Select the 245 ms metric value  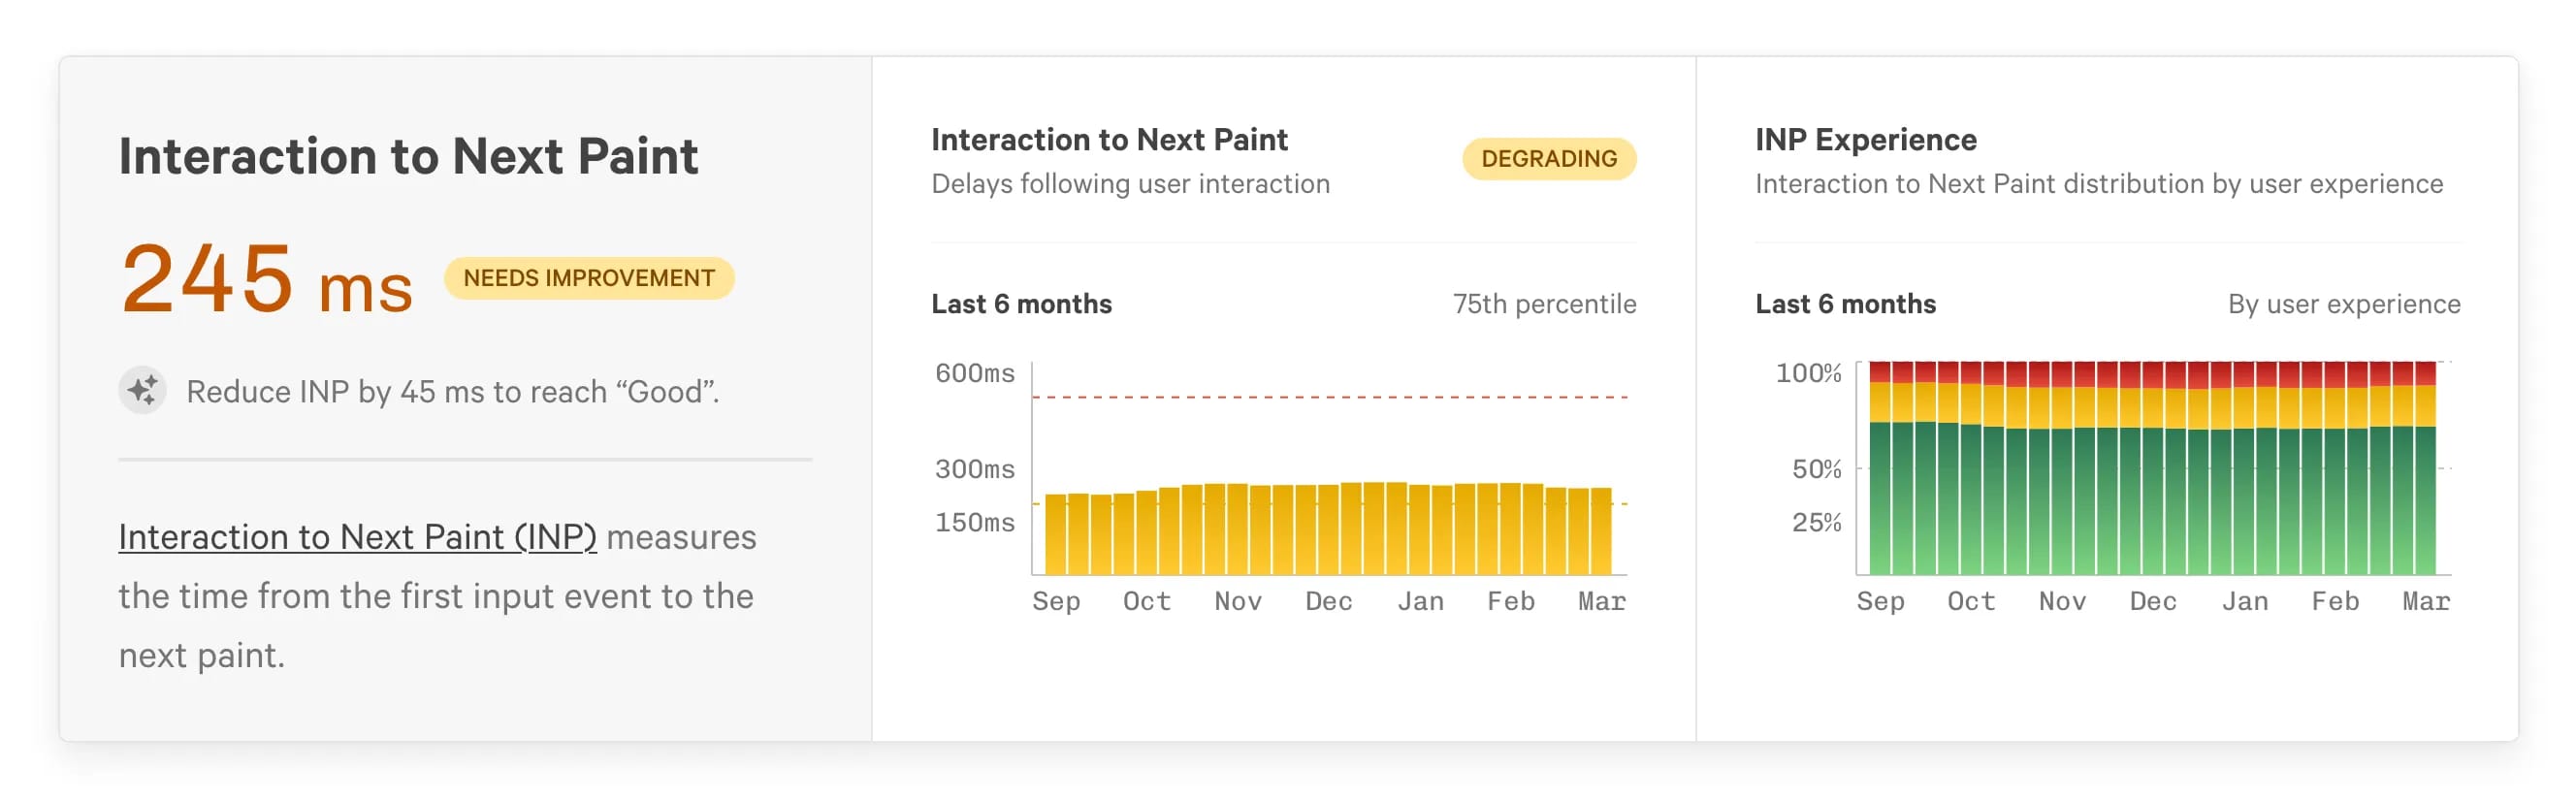coord(266,280)
